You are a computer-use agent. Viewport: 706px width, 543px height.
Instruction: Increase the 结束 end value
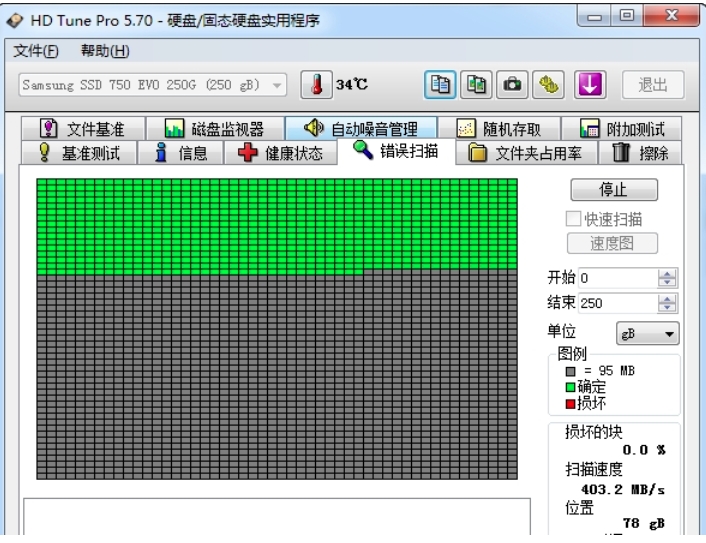667,299
